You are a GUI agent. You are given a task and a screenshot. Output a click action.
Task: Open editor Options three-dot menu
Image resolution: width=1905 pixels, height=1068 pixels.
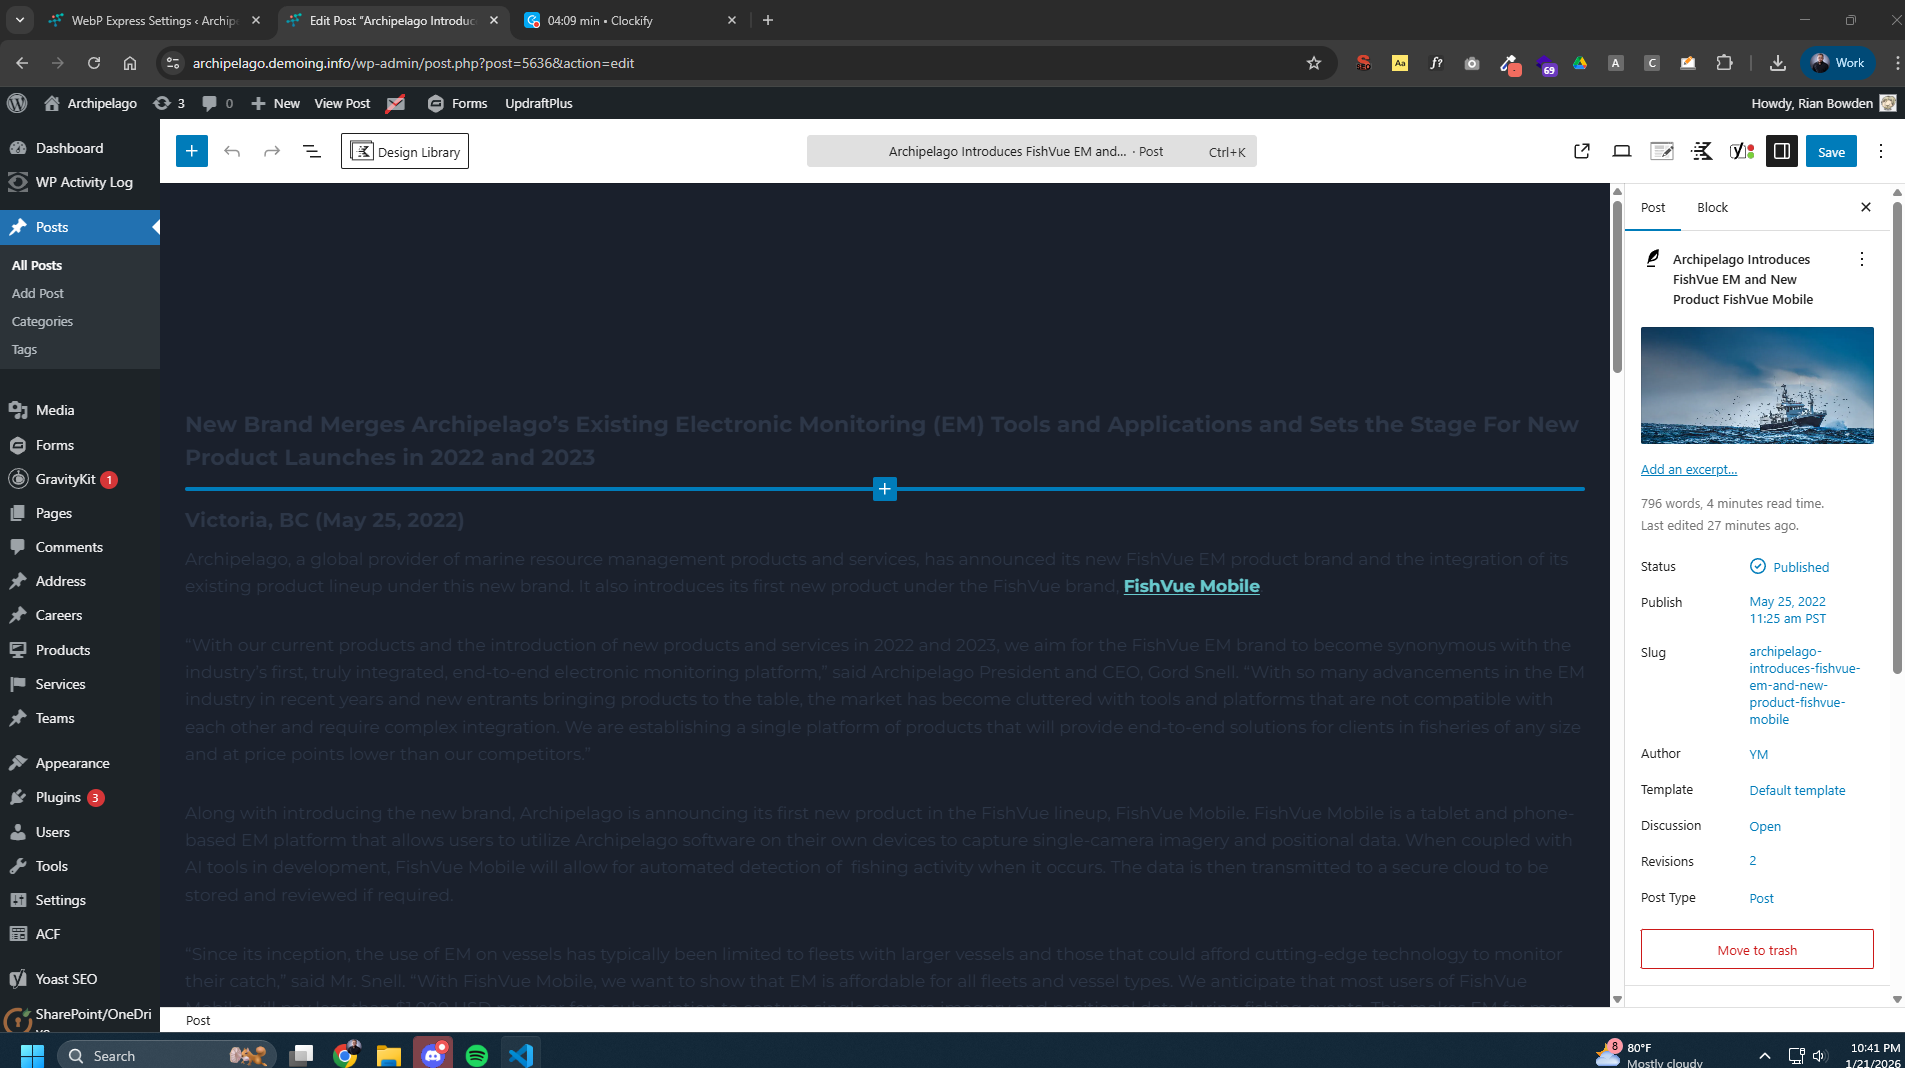tap(1880, 151)
